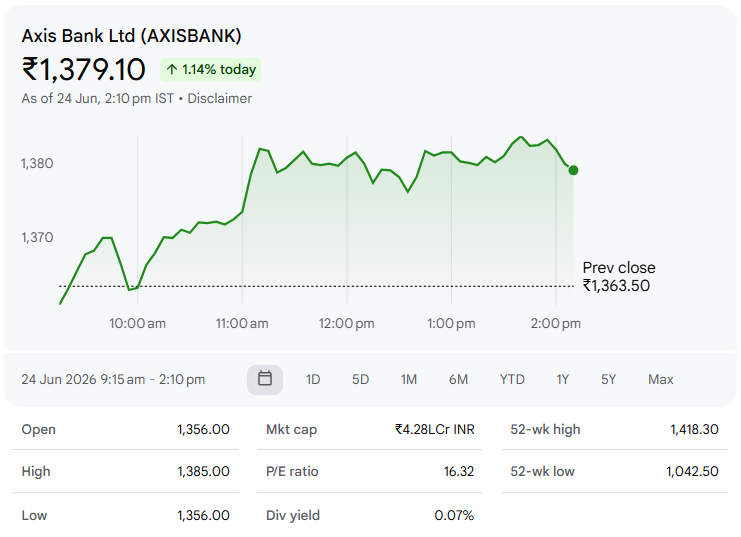Click the Axis Bank Ltd (AXISBANK) title
741x537 pixels.
(x=131, y=36)
